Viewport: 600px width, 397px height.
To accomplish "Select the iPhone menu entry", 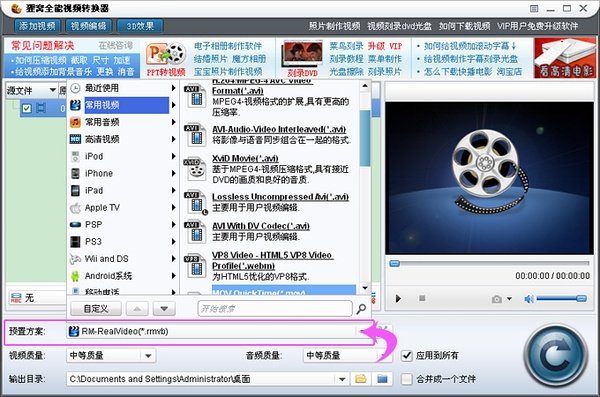I will coord(122,173).
